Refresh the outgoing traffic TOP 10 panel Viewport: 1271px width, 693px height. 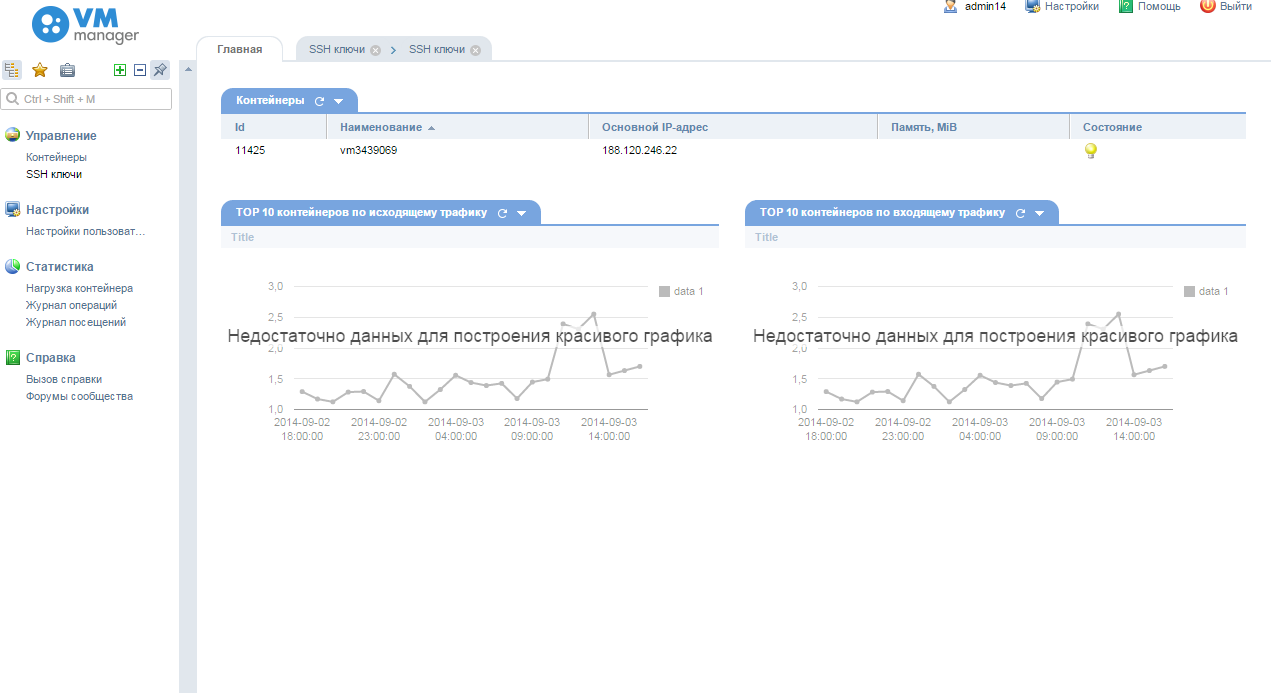click(503, 213)
